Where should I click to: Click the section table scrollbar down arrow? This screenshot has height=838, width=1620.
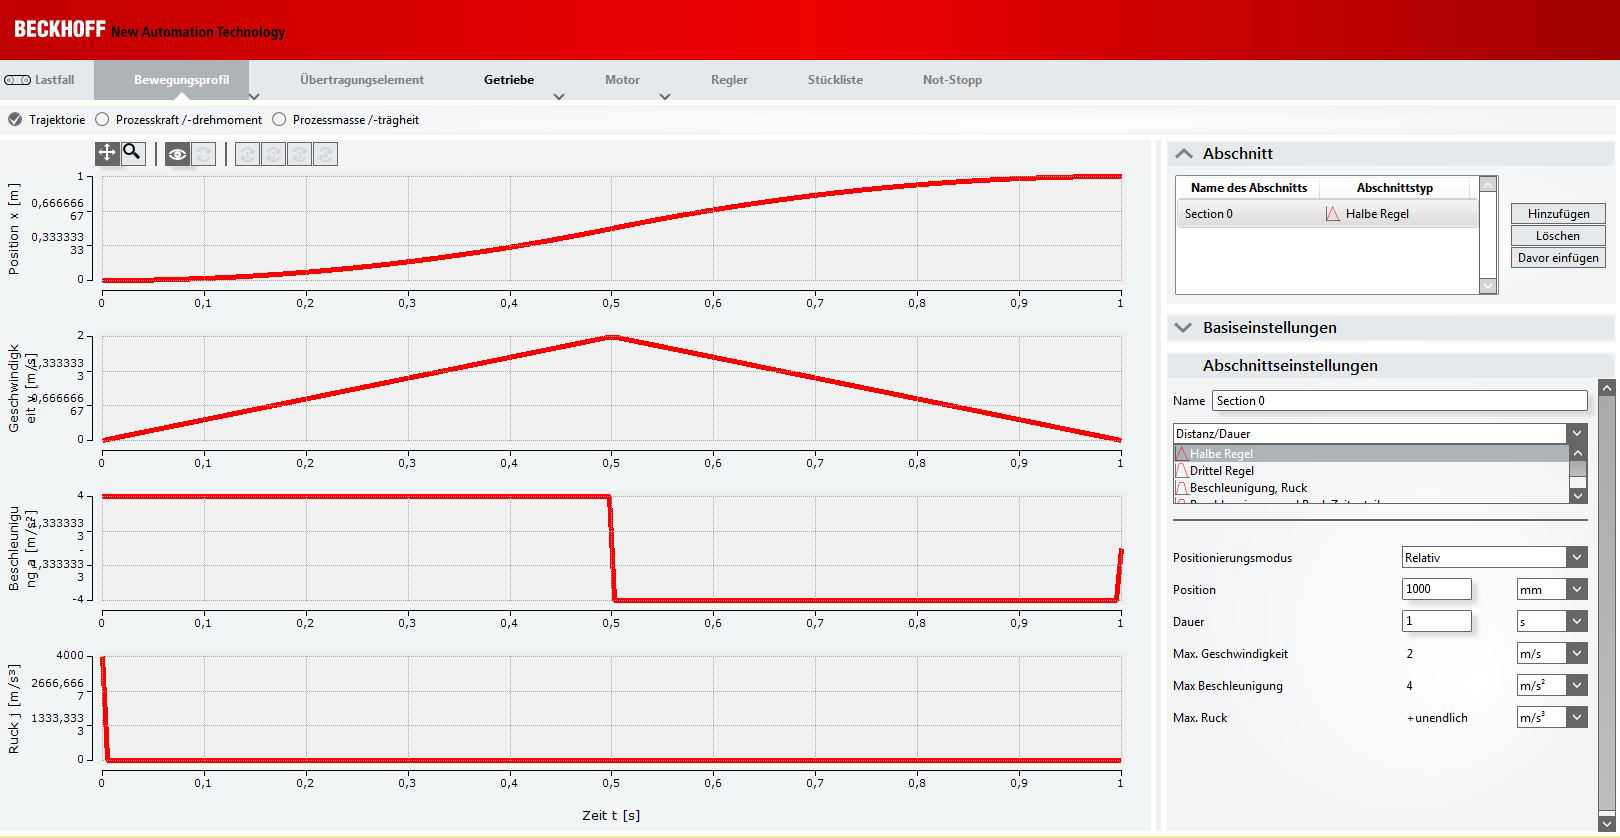tap(1488, 286)
